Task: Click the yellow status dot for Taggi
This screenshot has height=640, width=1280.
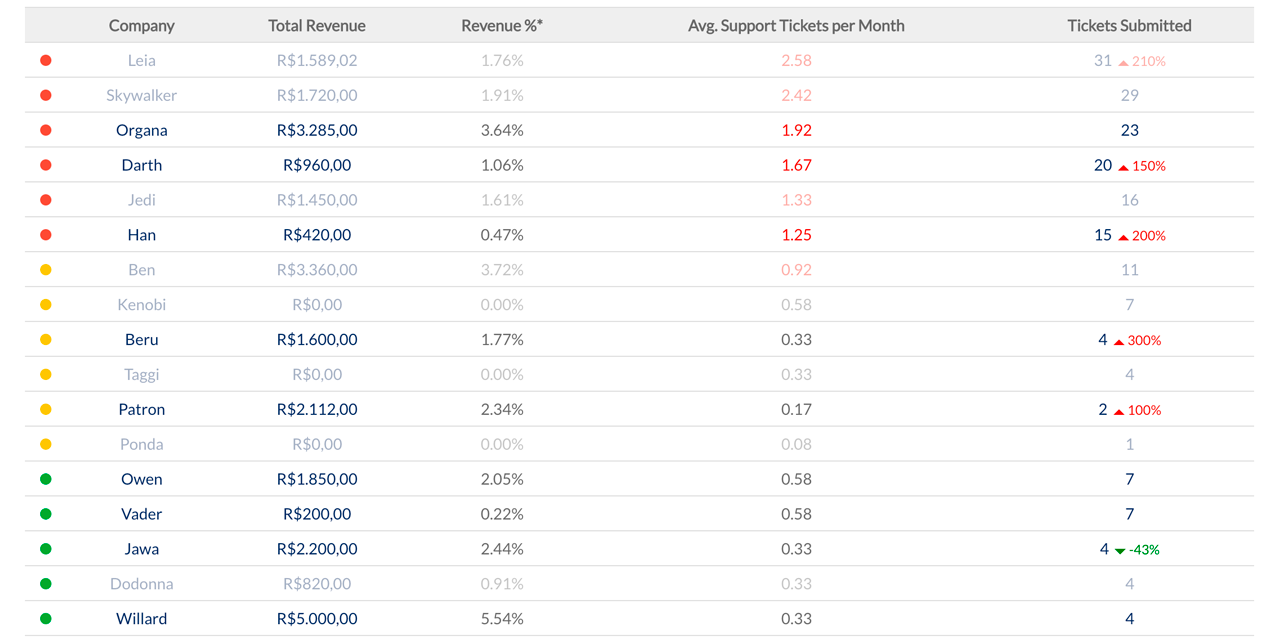Action: tap(45, 374)
